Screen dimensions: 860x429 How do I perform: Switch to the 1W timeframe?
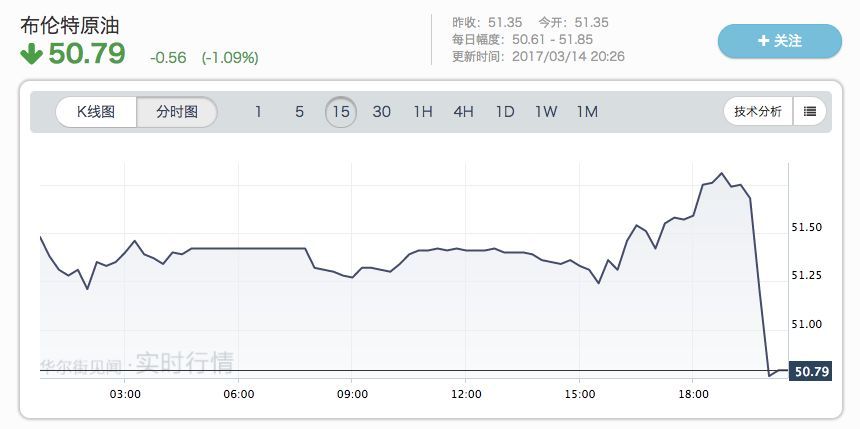[x=546, y=112]
